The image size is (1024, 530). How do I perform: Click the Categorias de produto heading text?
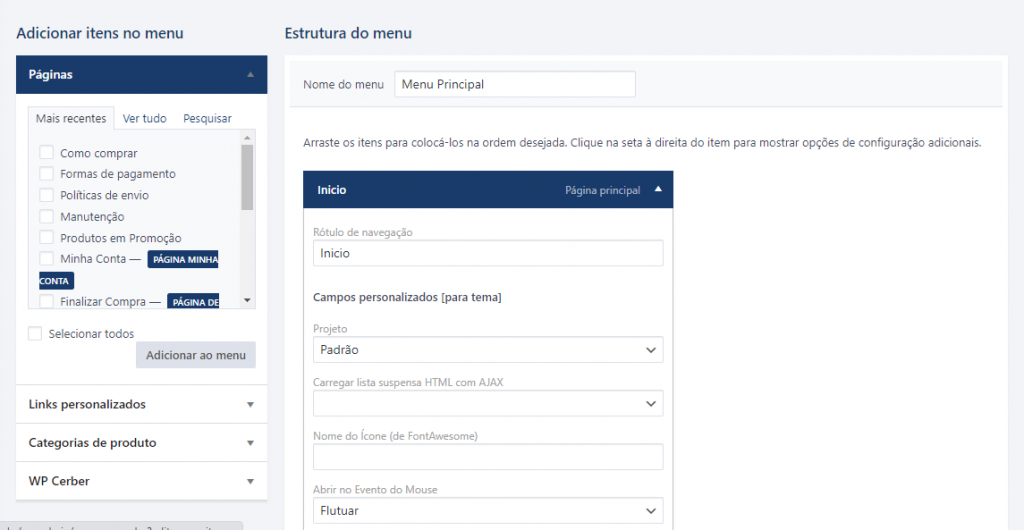pyautogui.click(x=92, y=443)
